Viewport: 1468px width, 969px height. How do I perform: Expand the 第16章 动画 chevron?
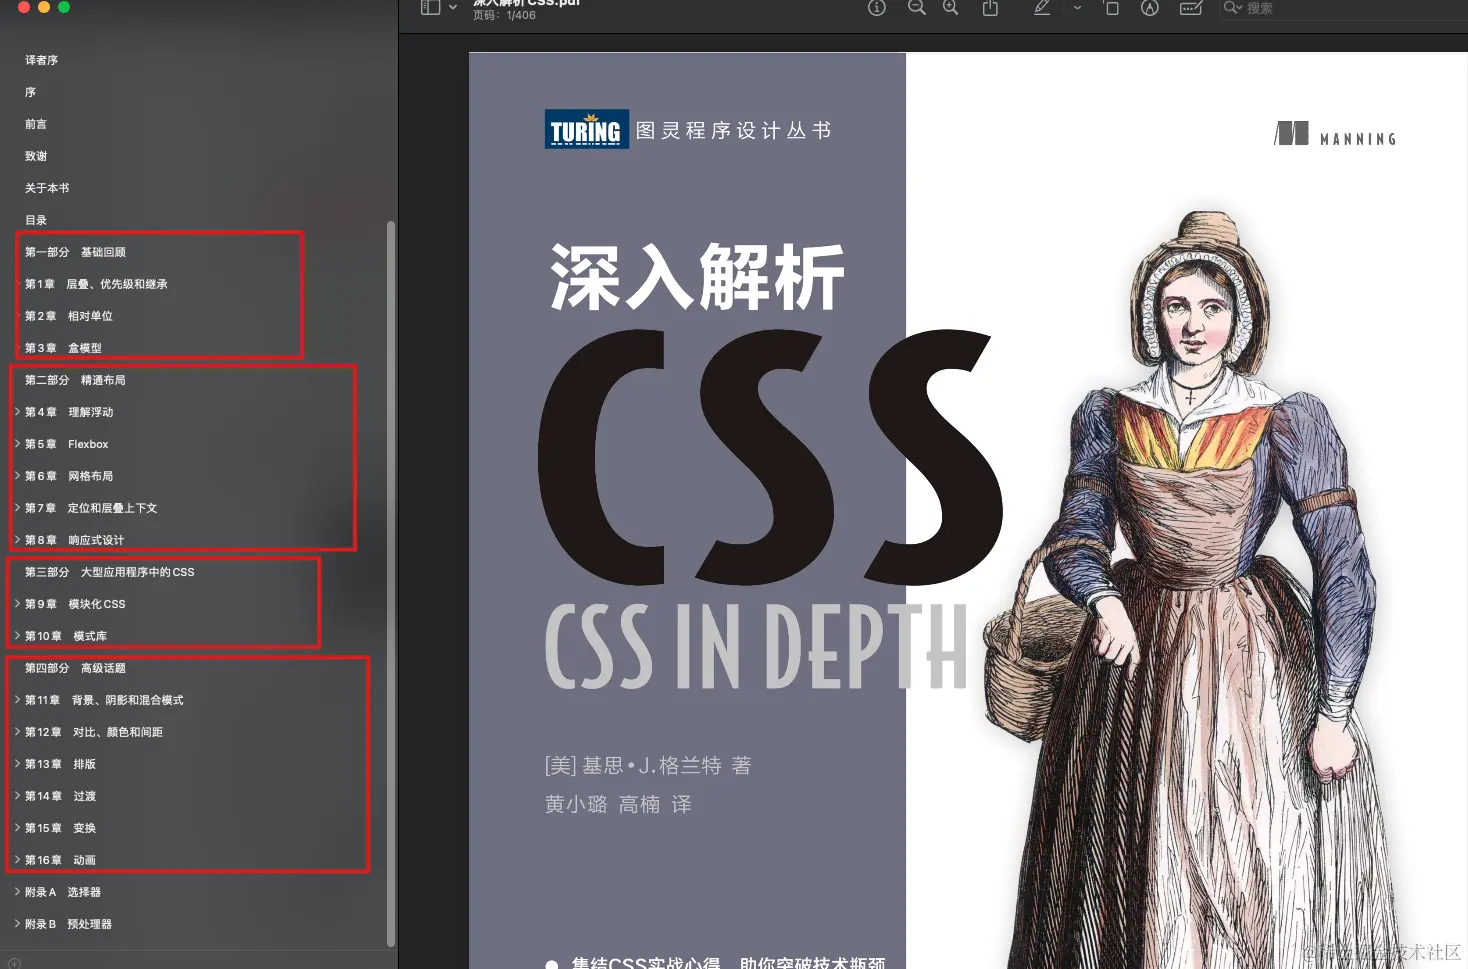(x=17, y=860)
